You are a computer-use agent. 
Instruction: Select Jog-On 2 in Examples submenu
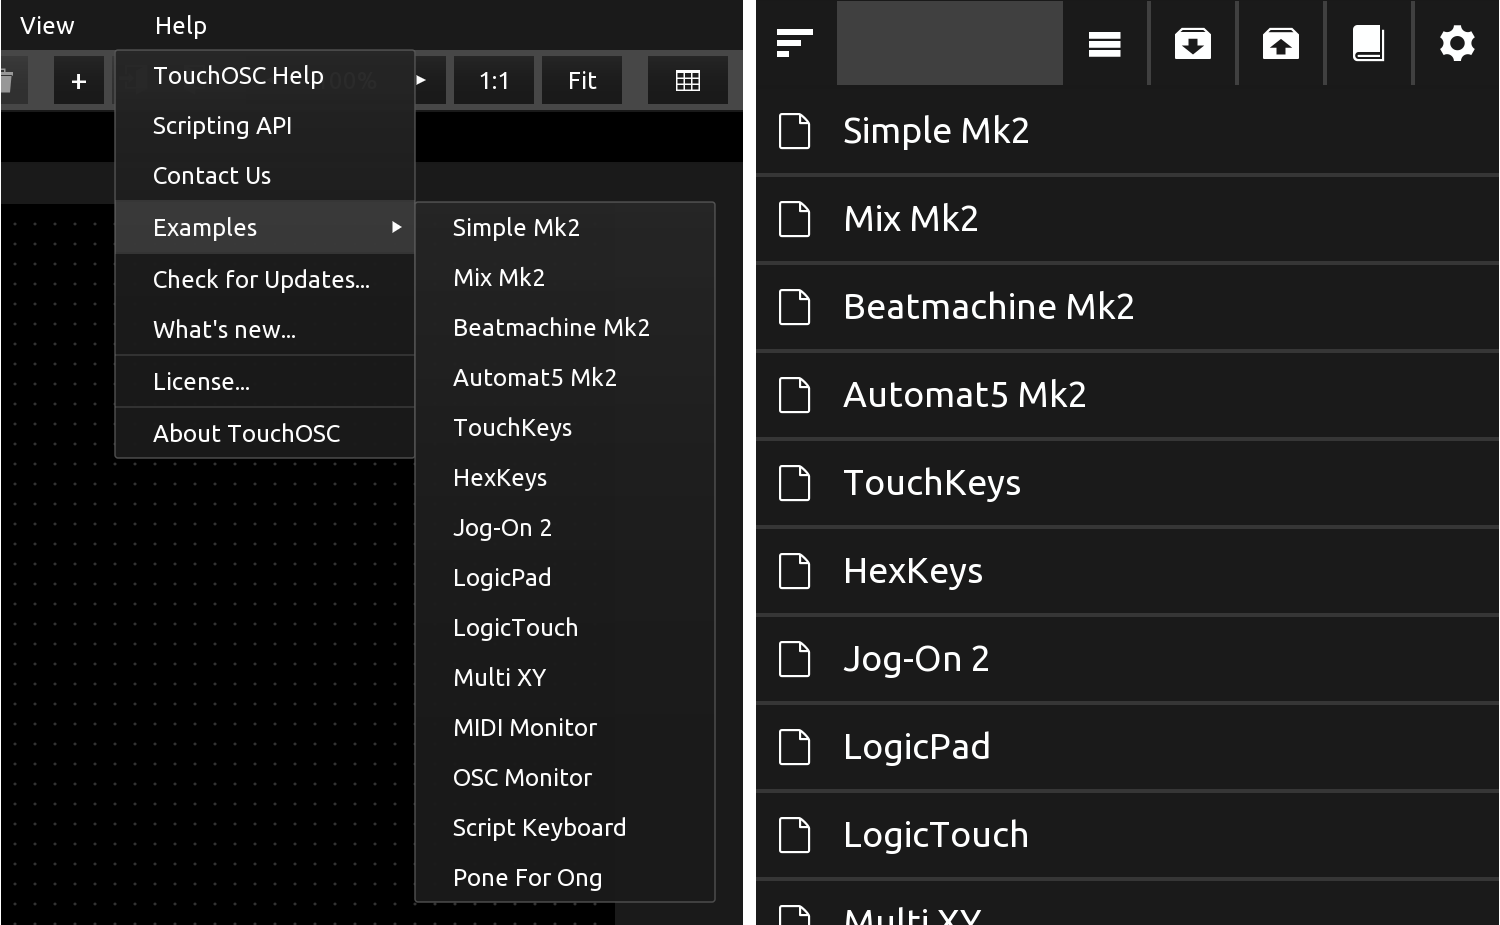565,528
